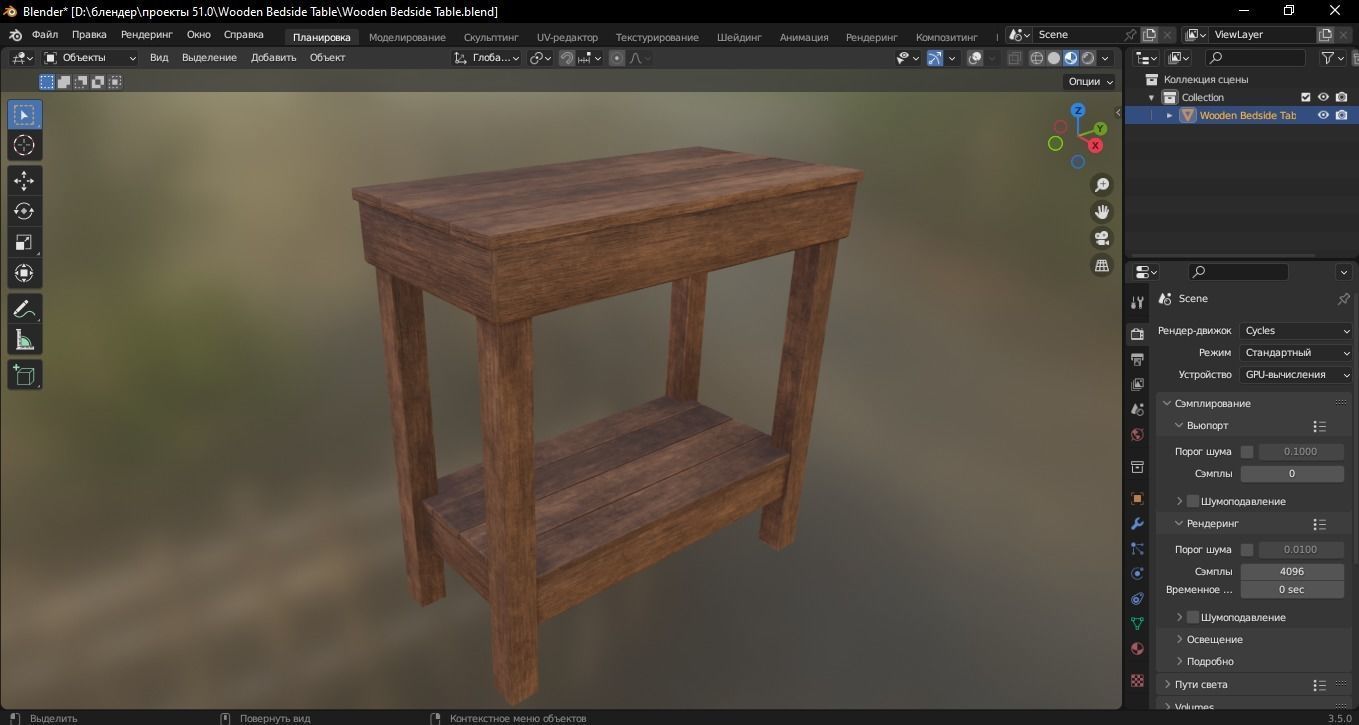Switch to solid viewport shading
This screenshot has height=725, width=1359.
coord(1053,58)
